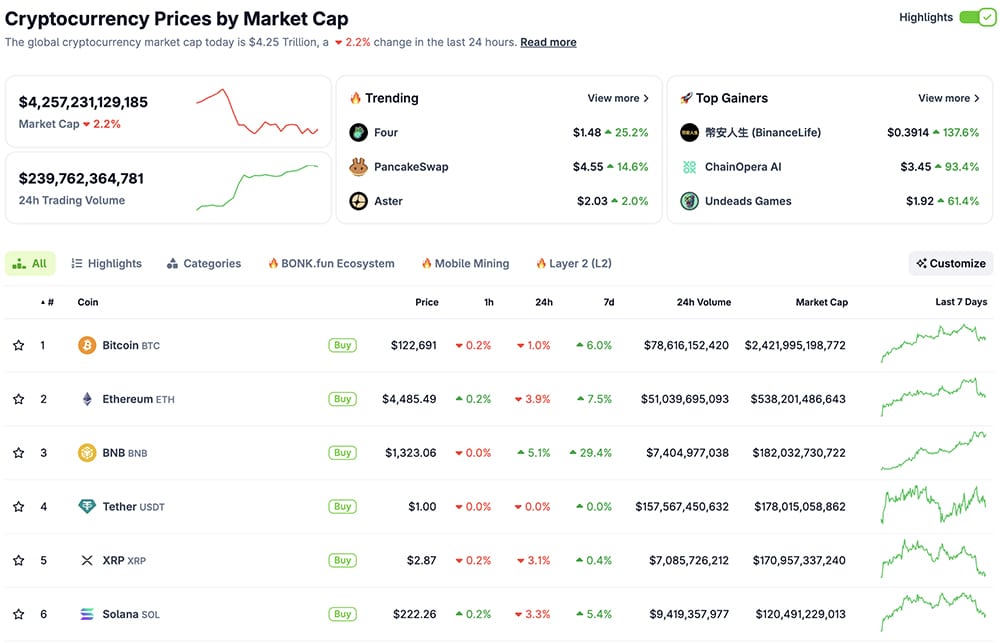Select the Trending flame icon
Viewport: 1000px width, 643px height.
pyautogui.click(x=357, y=97)
